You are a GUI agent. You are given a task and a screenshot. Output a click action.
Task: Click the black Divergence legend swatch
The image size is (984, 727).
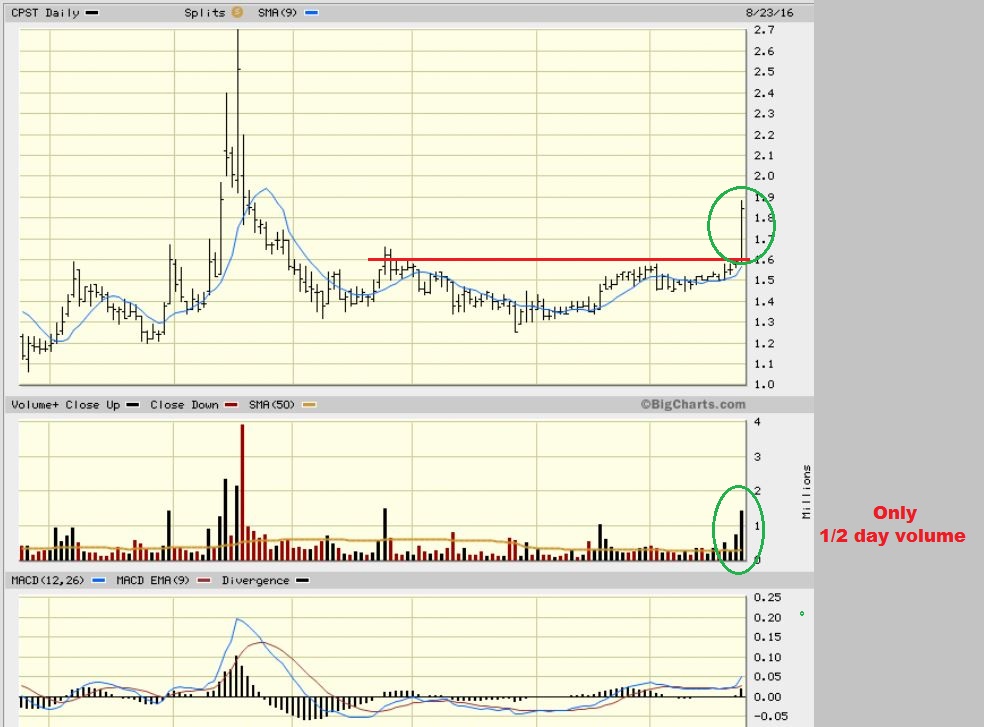click(x=302, y=580)
